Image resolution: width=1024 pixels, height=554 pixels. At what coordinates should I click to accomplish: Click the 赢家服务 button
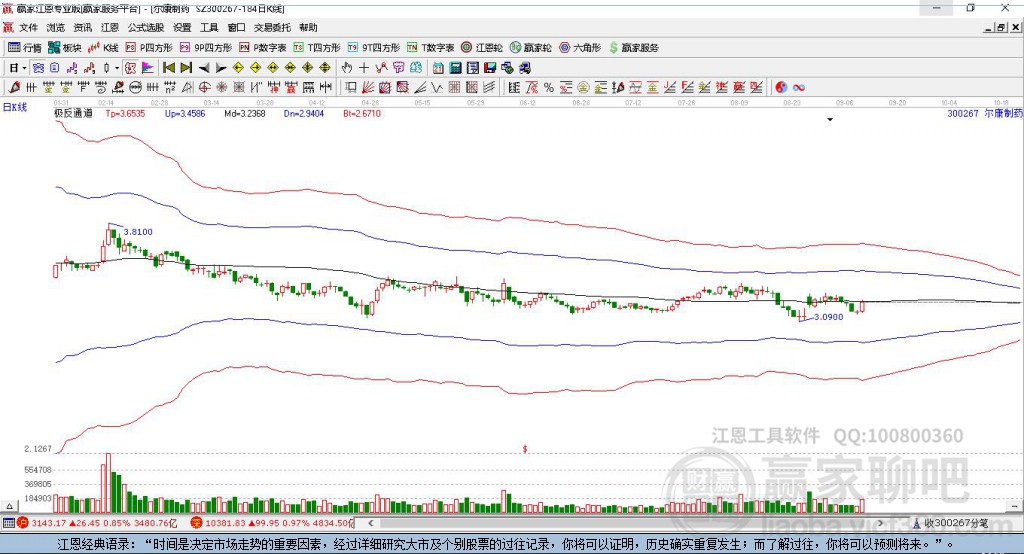click(x=633, y=48)
